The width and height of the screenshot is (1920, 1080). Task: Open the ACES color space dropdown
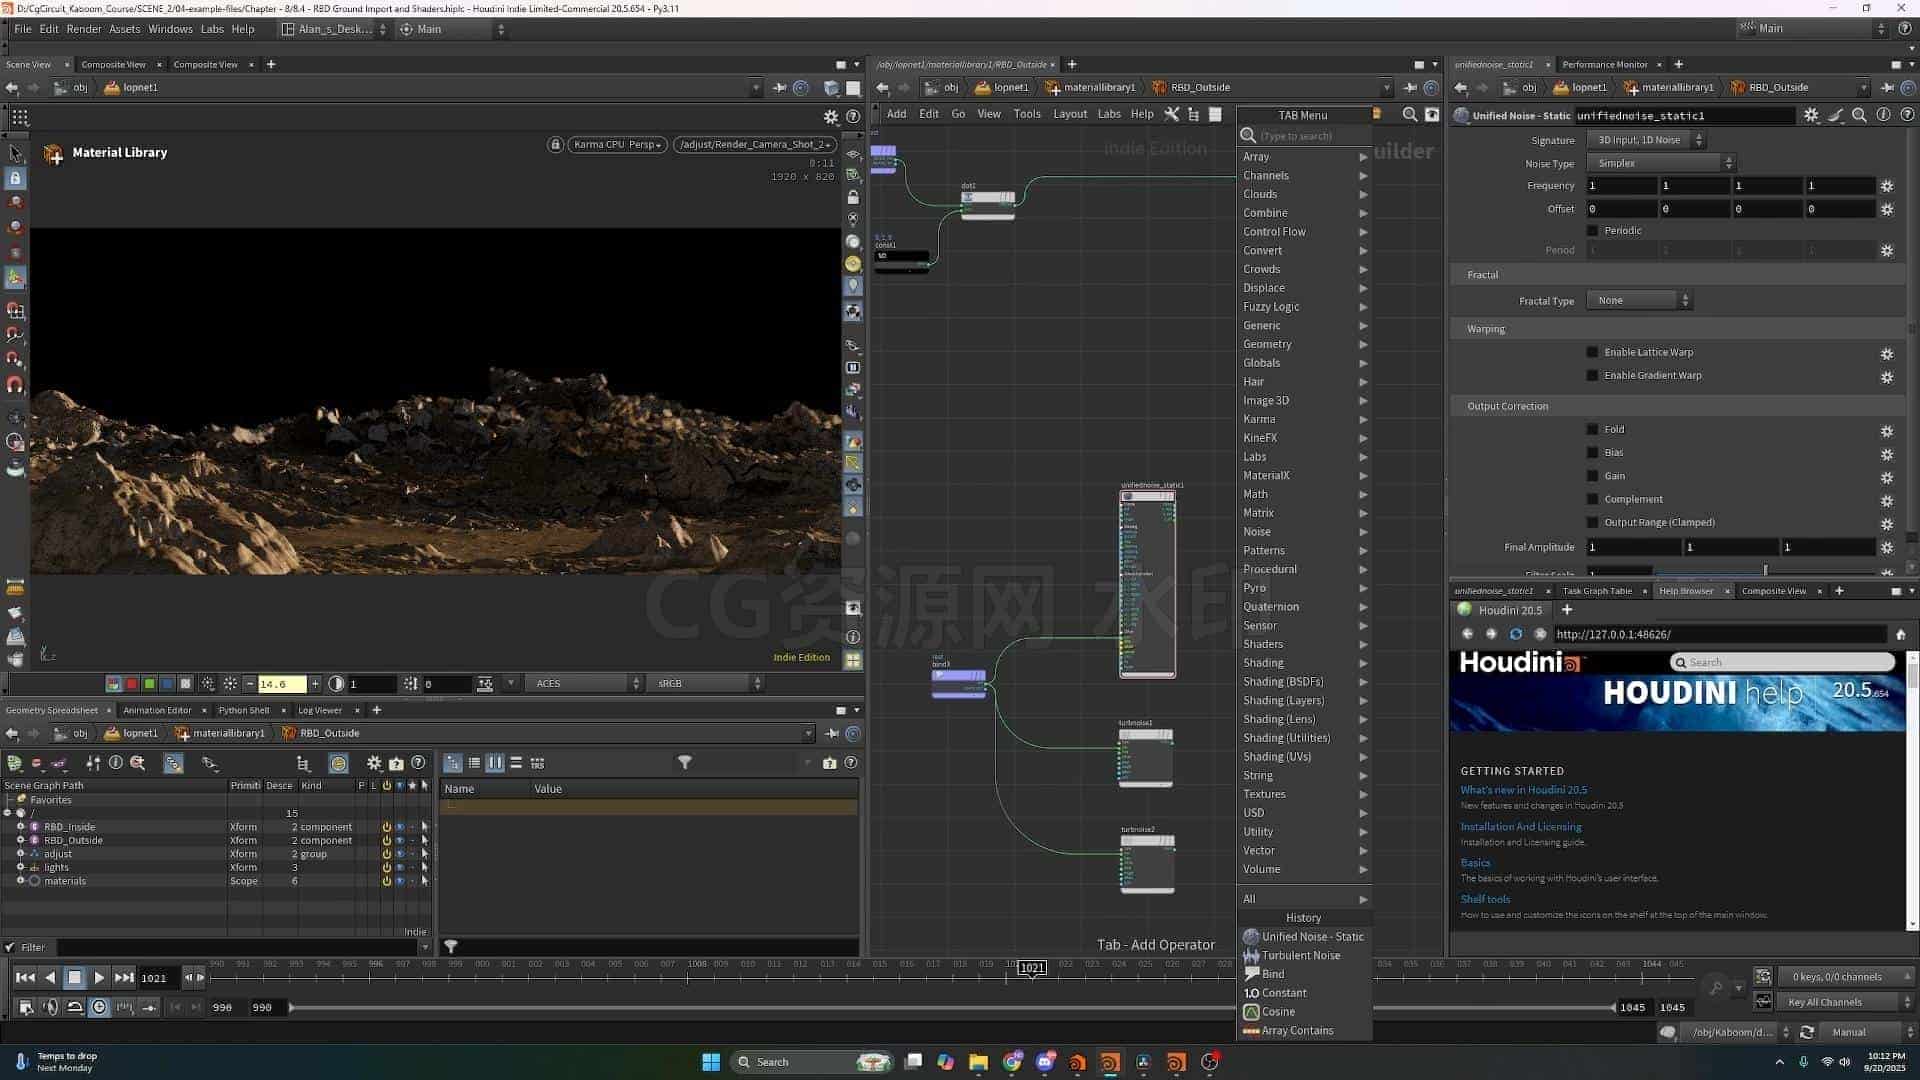coord(585,684)
